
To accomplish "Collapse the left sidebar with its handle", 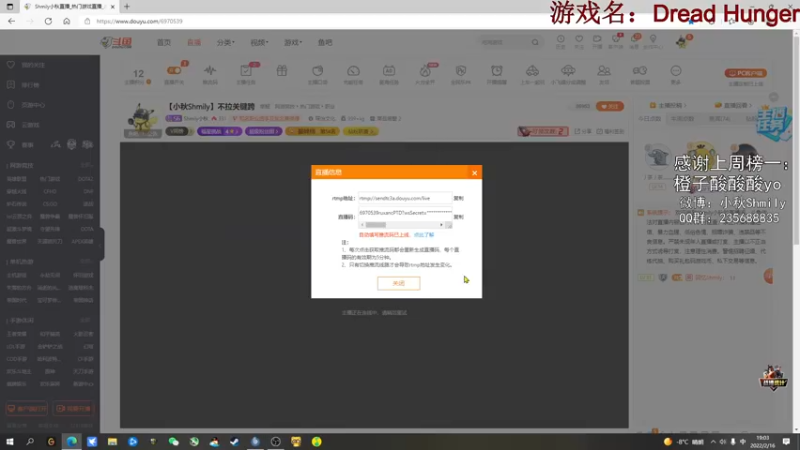I will 102,244.
